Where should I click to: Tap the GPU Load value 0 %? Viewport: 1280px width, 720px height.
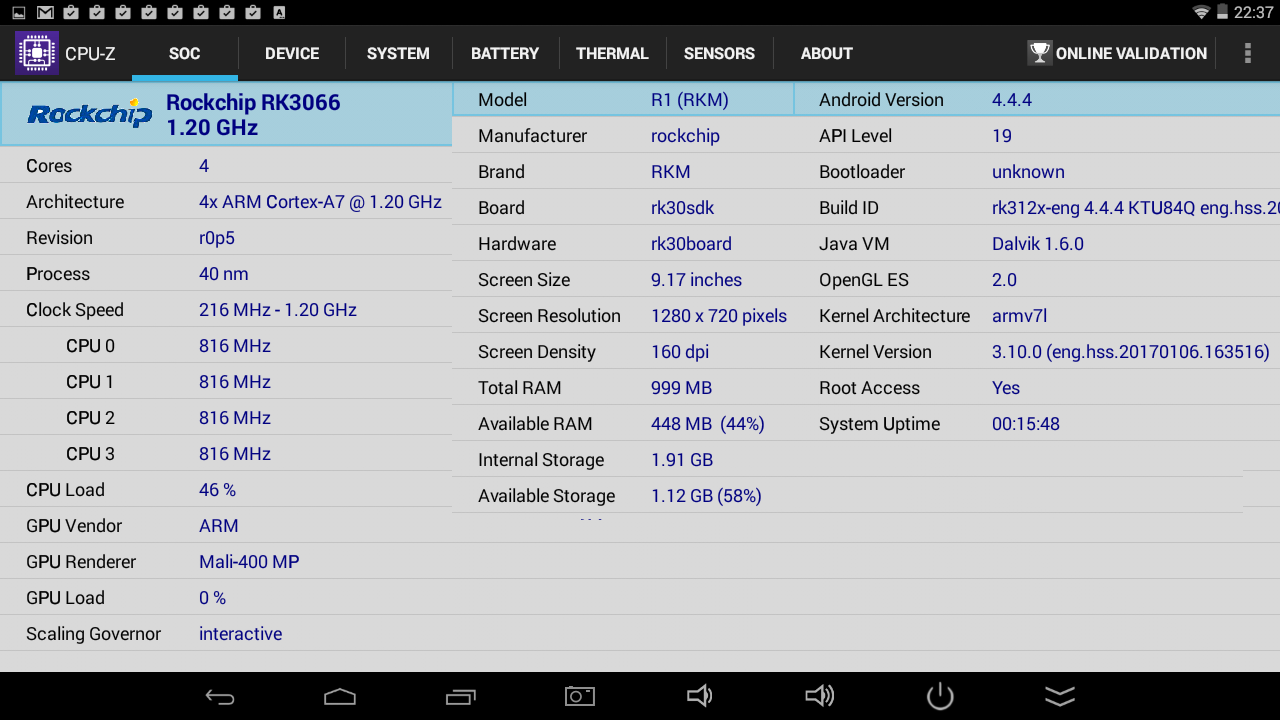[212, 598]
